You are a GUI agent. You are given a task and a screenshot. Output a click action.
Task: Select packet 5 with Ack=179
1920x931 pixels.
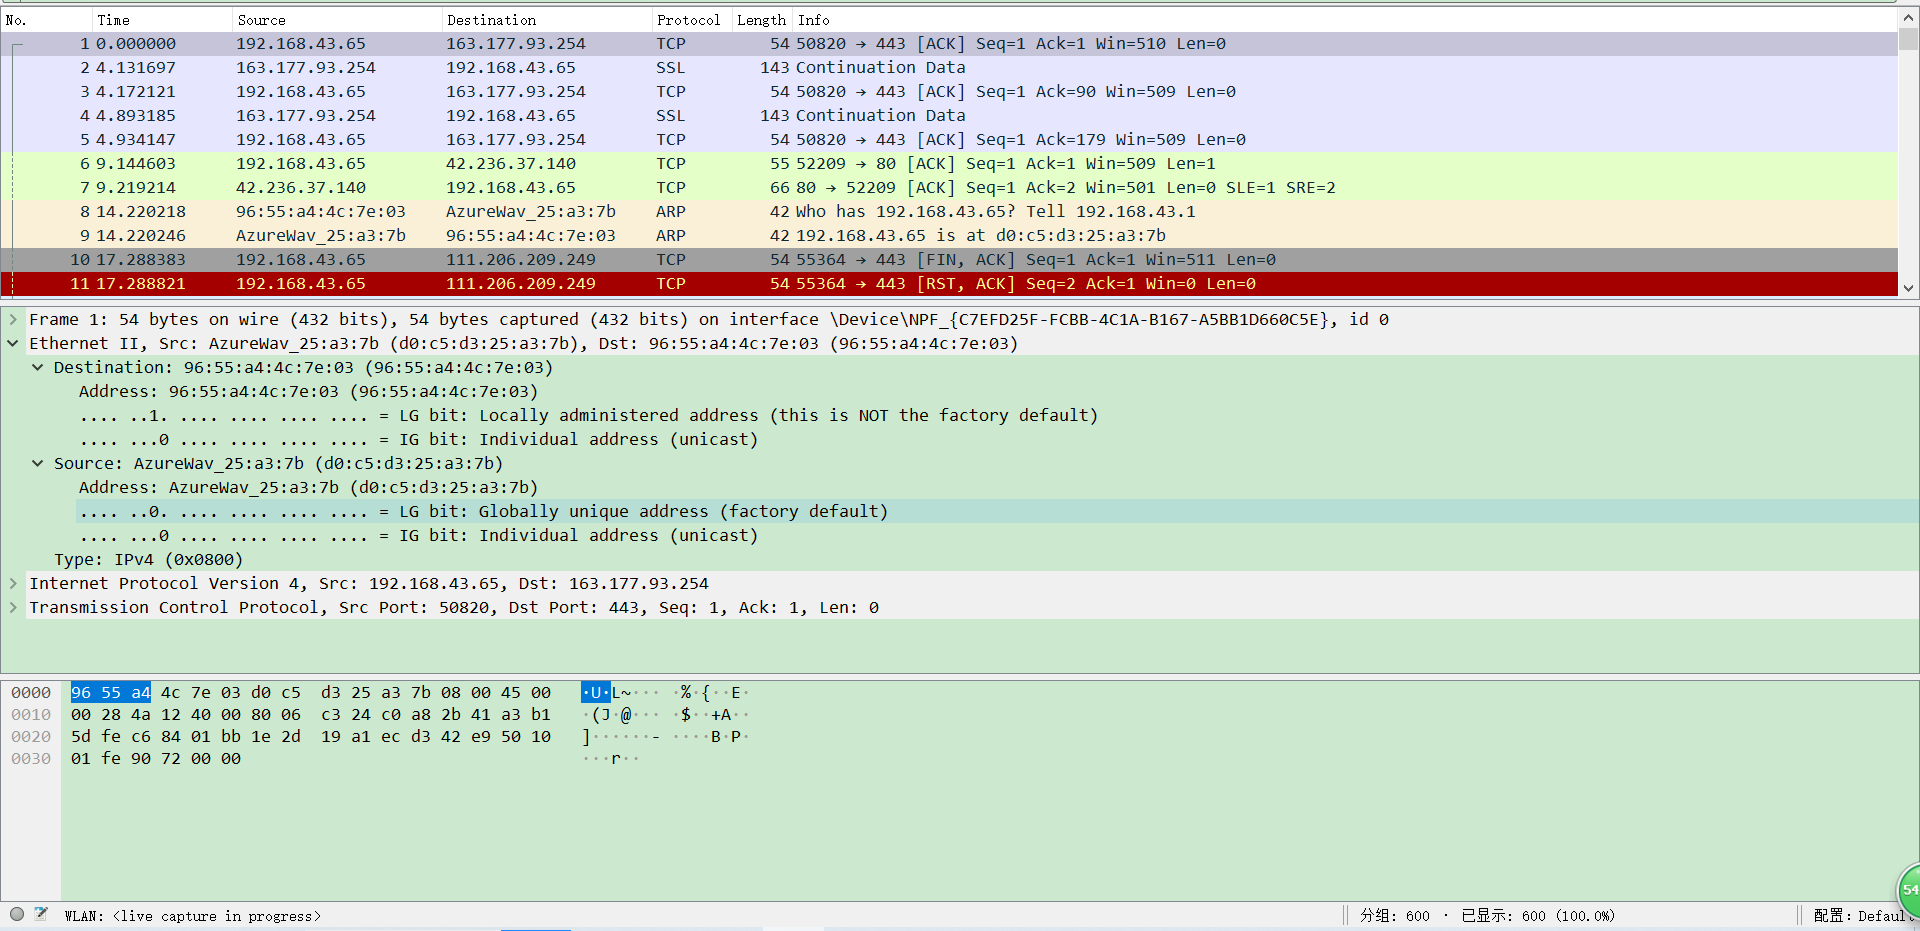tap(949, 140)
